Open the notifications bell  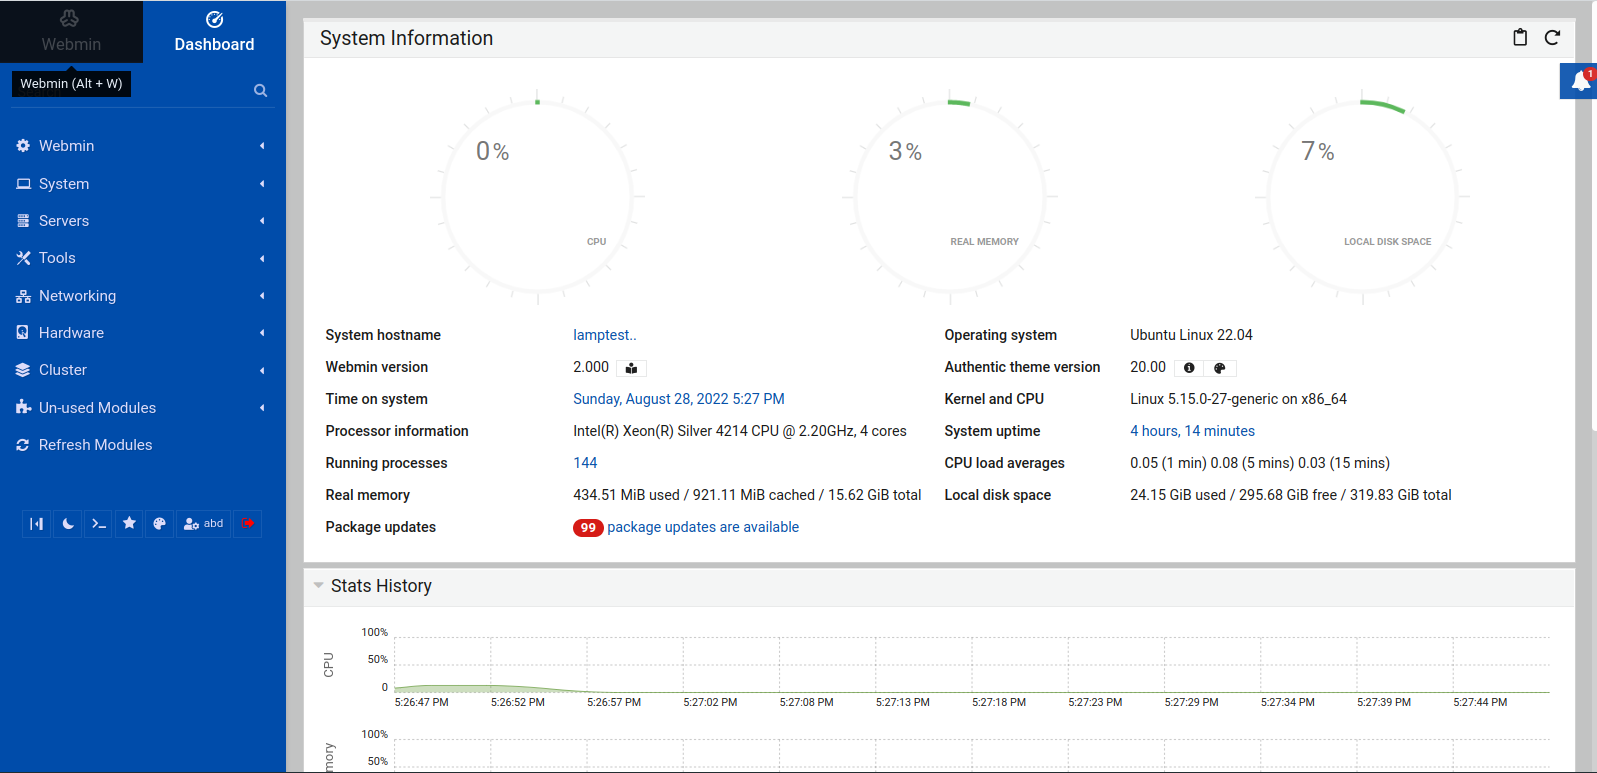click(1579, 81)
